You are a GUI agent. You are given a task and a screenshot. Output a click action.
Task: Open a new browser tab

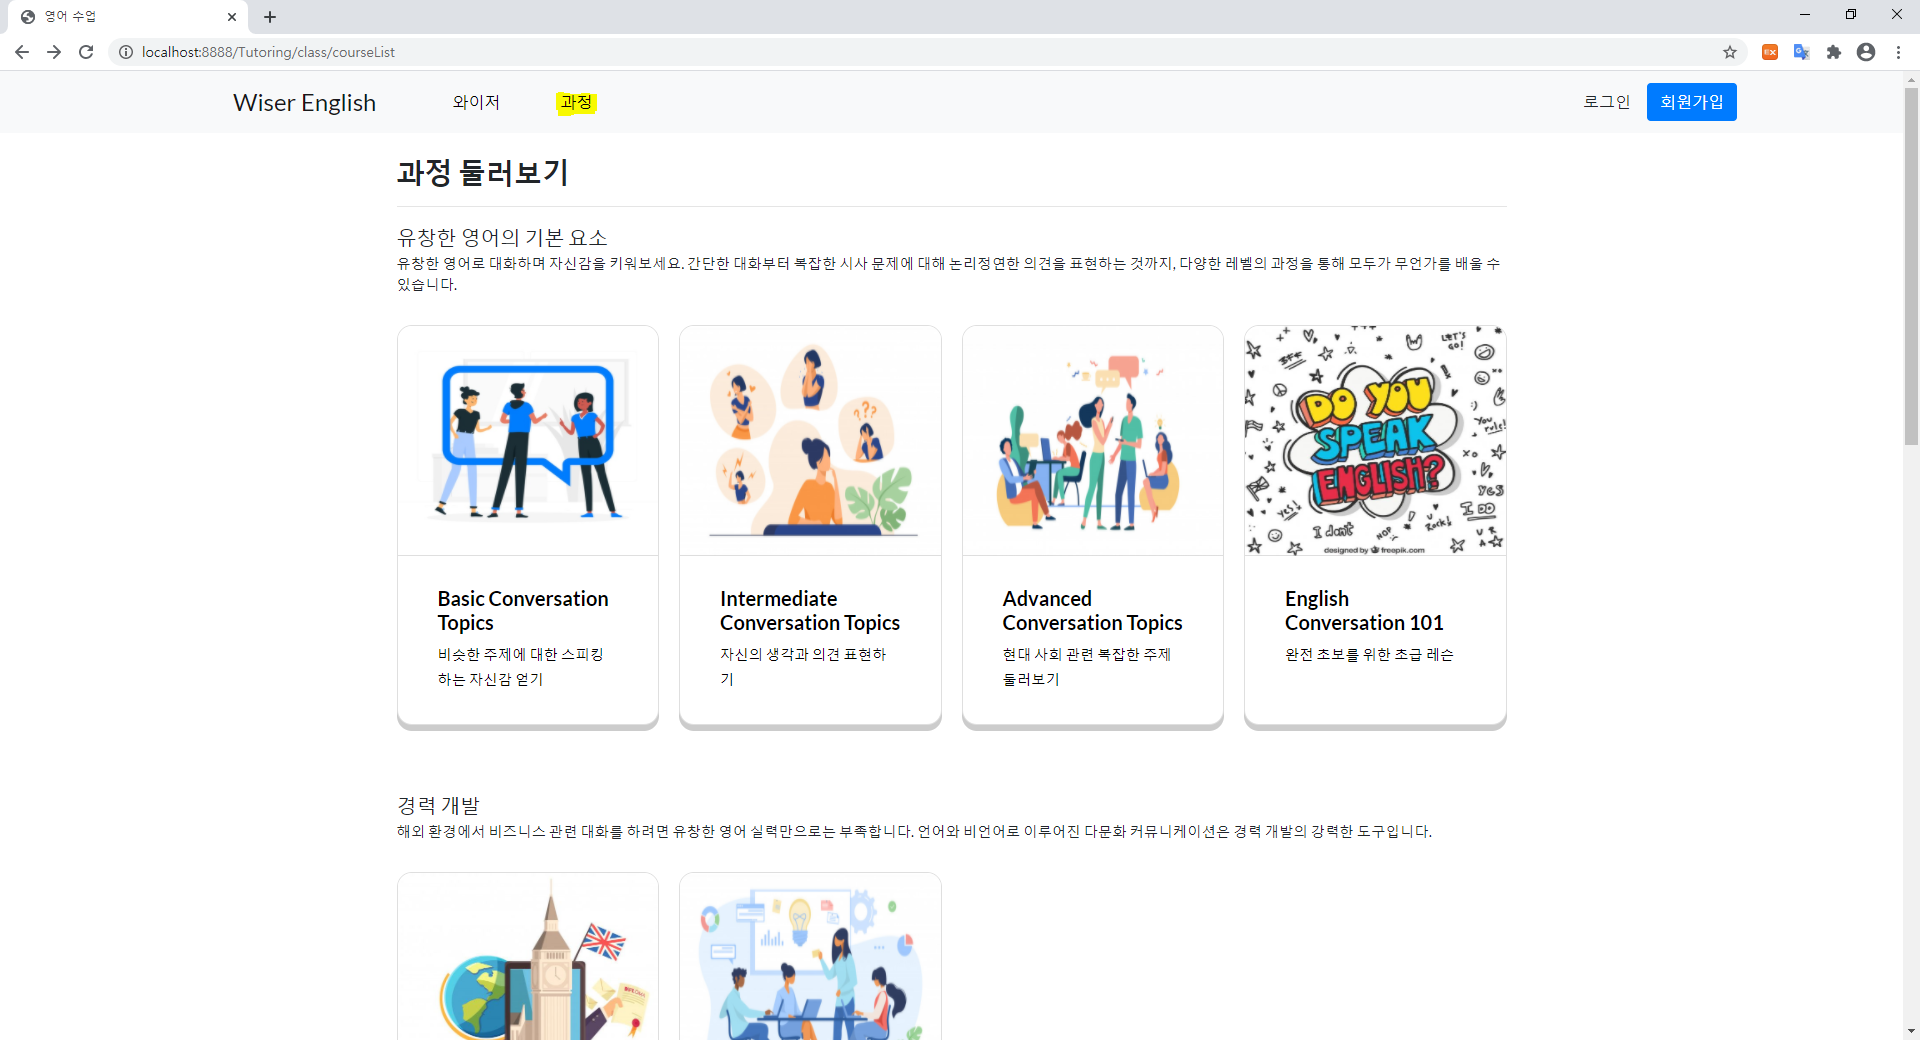point(270,17)
